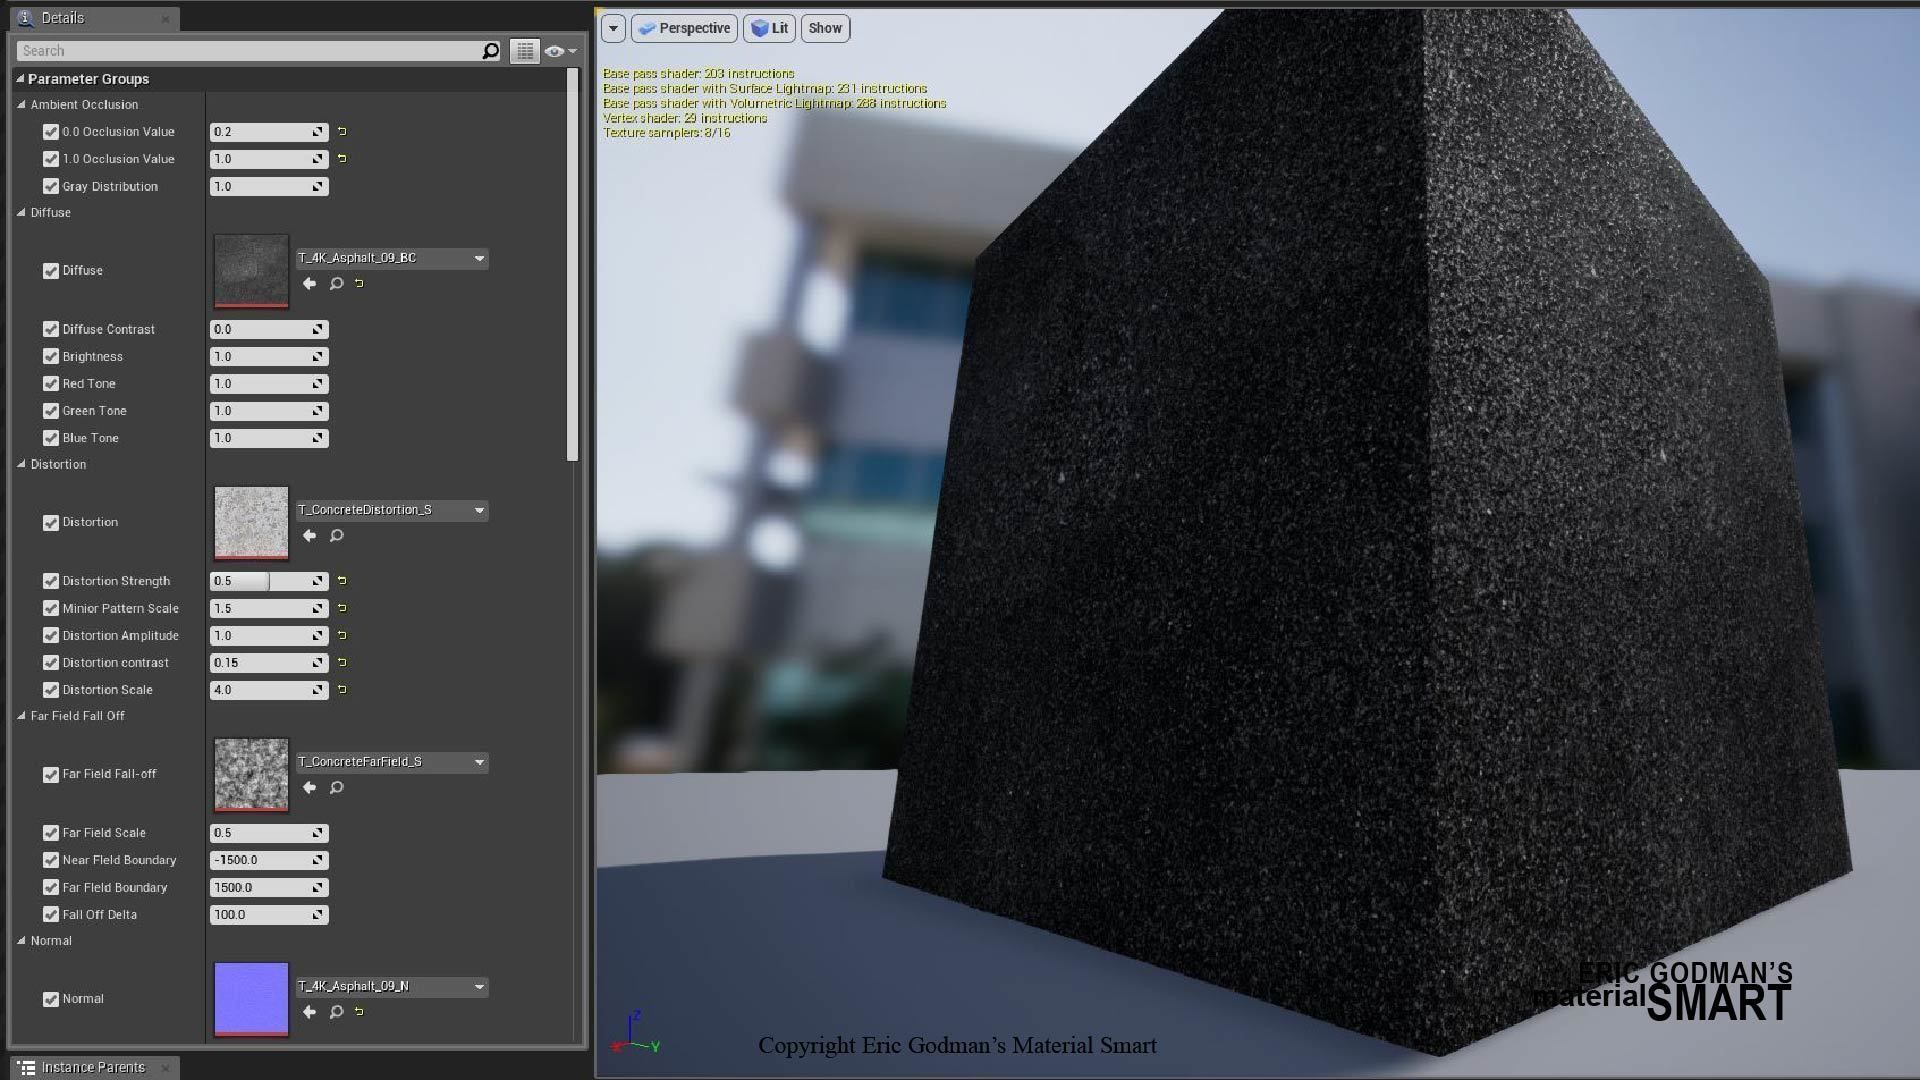This screenshot has width=1920, height=1080.
Task: Open the Instance Parents tab
Action: pos(94,1067)
